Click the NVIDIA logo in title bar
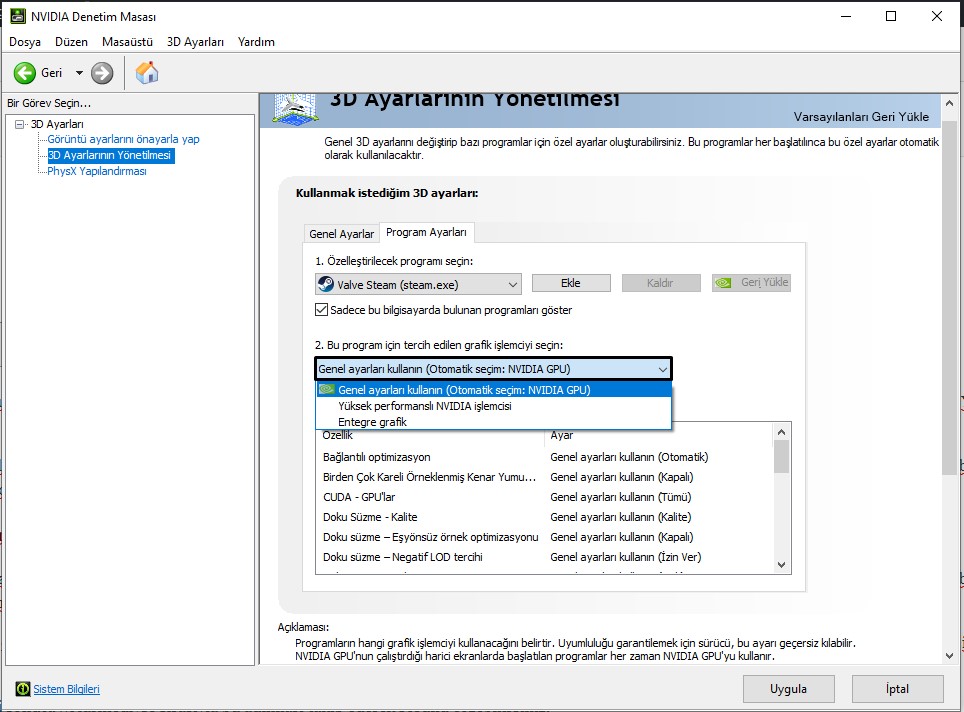The image size is (964, 712). (16, 17)
